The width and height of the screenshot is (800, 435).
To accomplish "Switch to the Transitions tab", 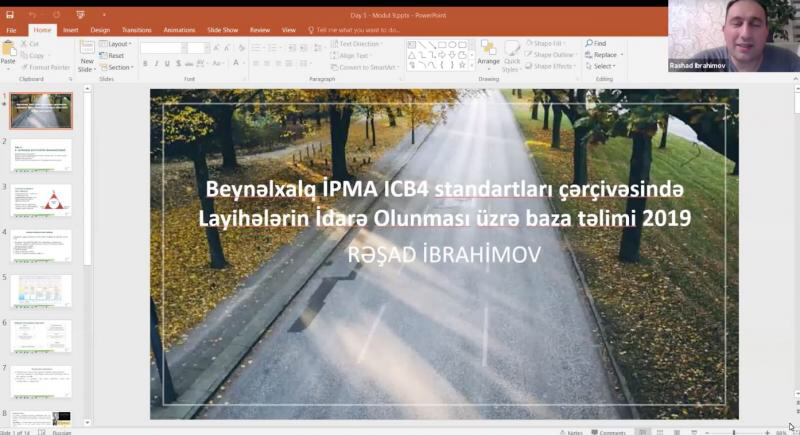I will click(137, 30).
